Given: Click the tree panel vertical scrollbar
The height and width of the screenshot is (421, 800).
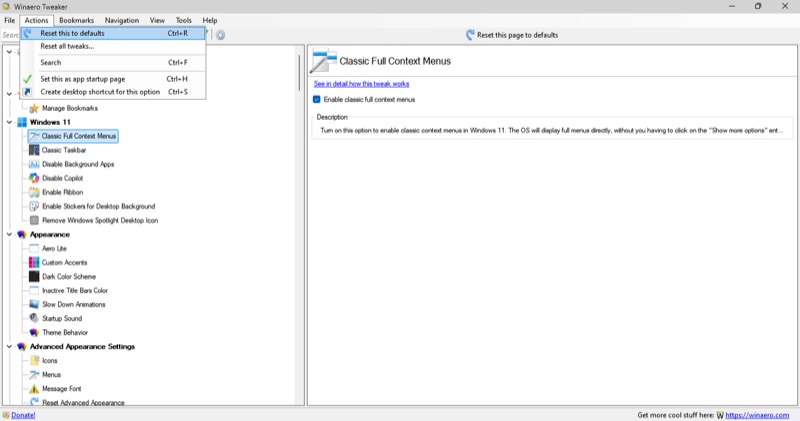Looking at the screenshot, I should pos(299,72).
